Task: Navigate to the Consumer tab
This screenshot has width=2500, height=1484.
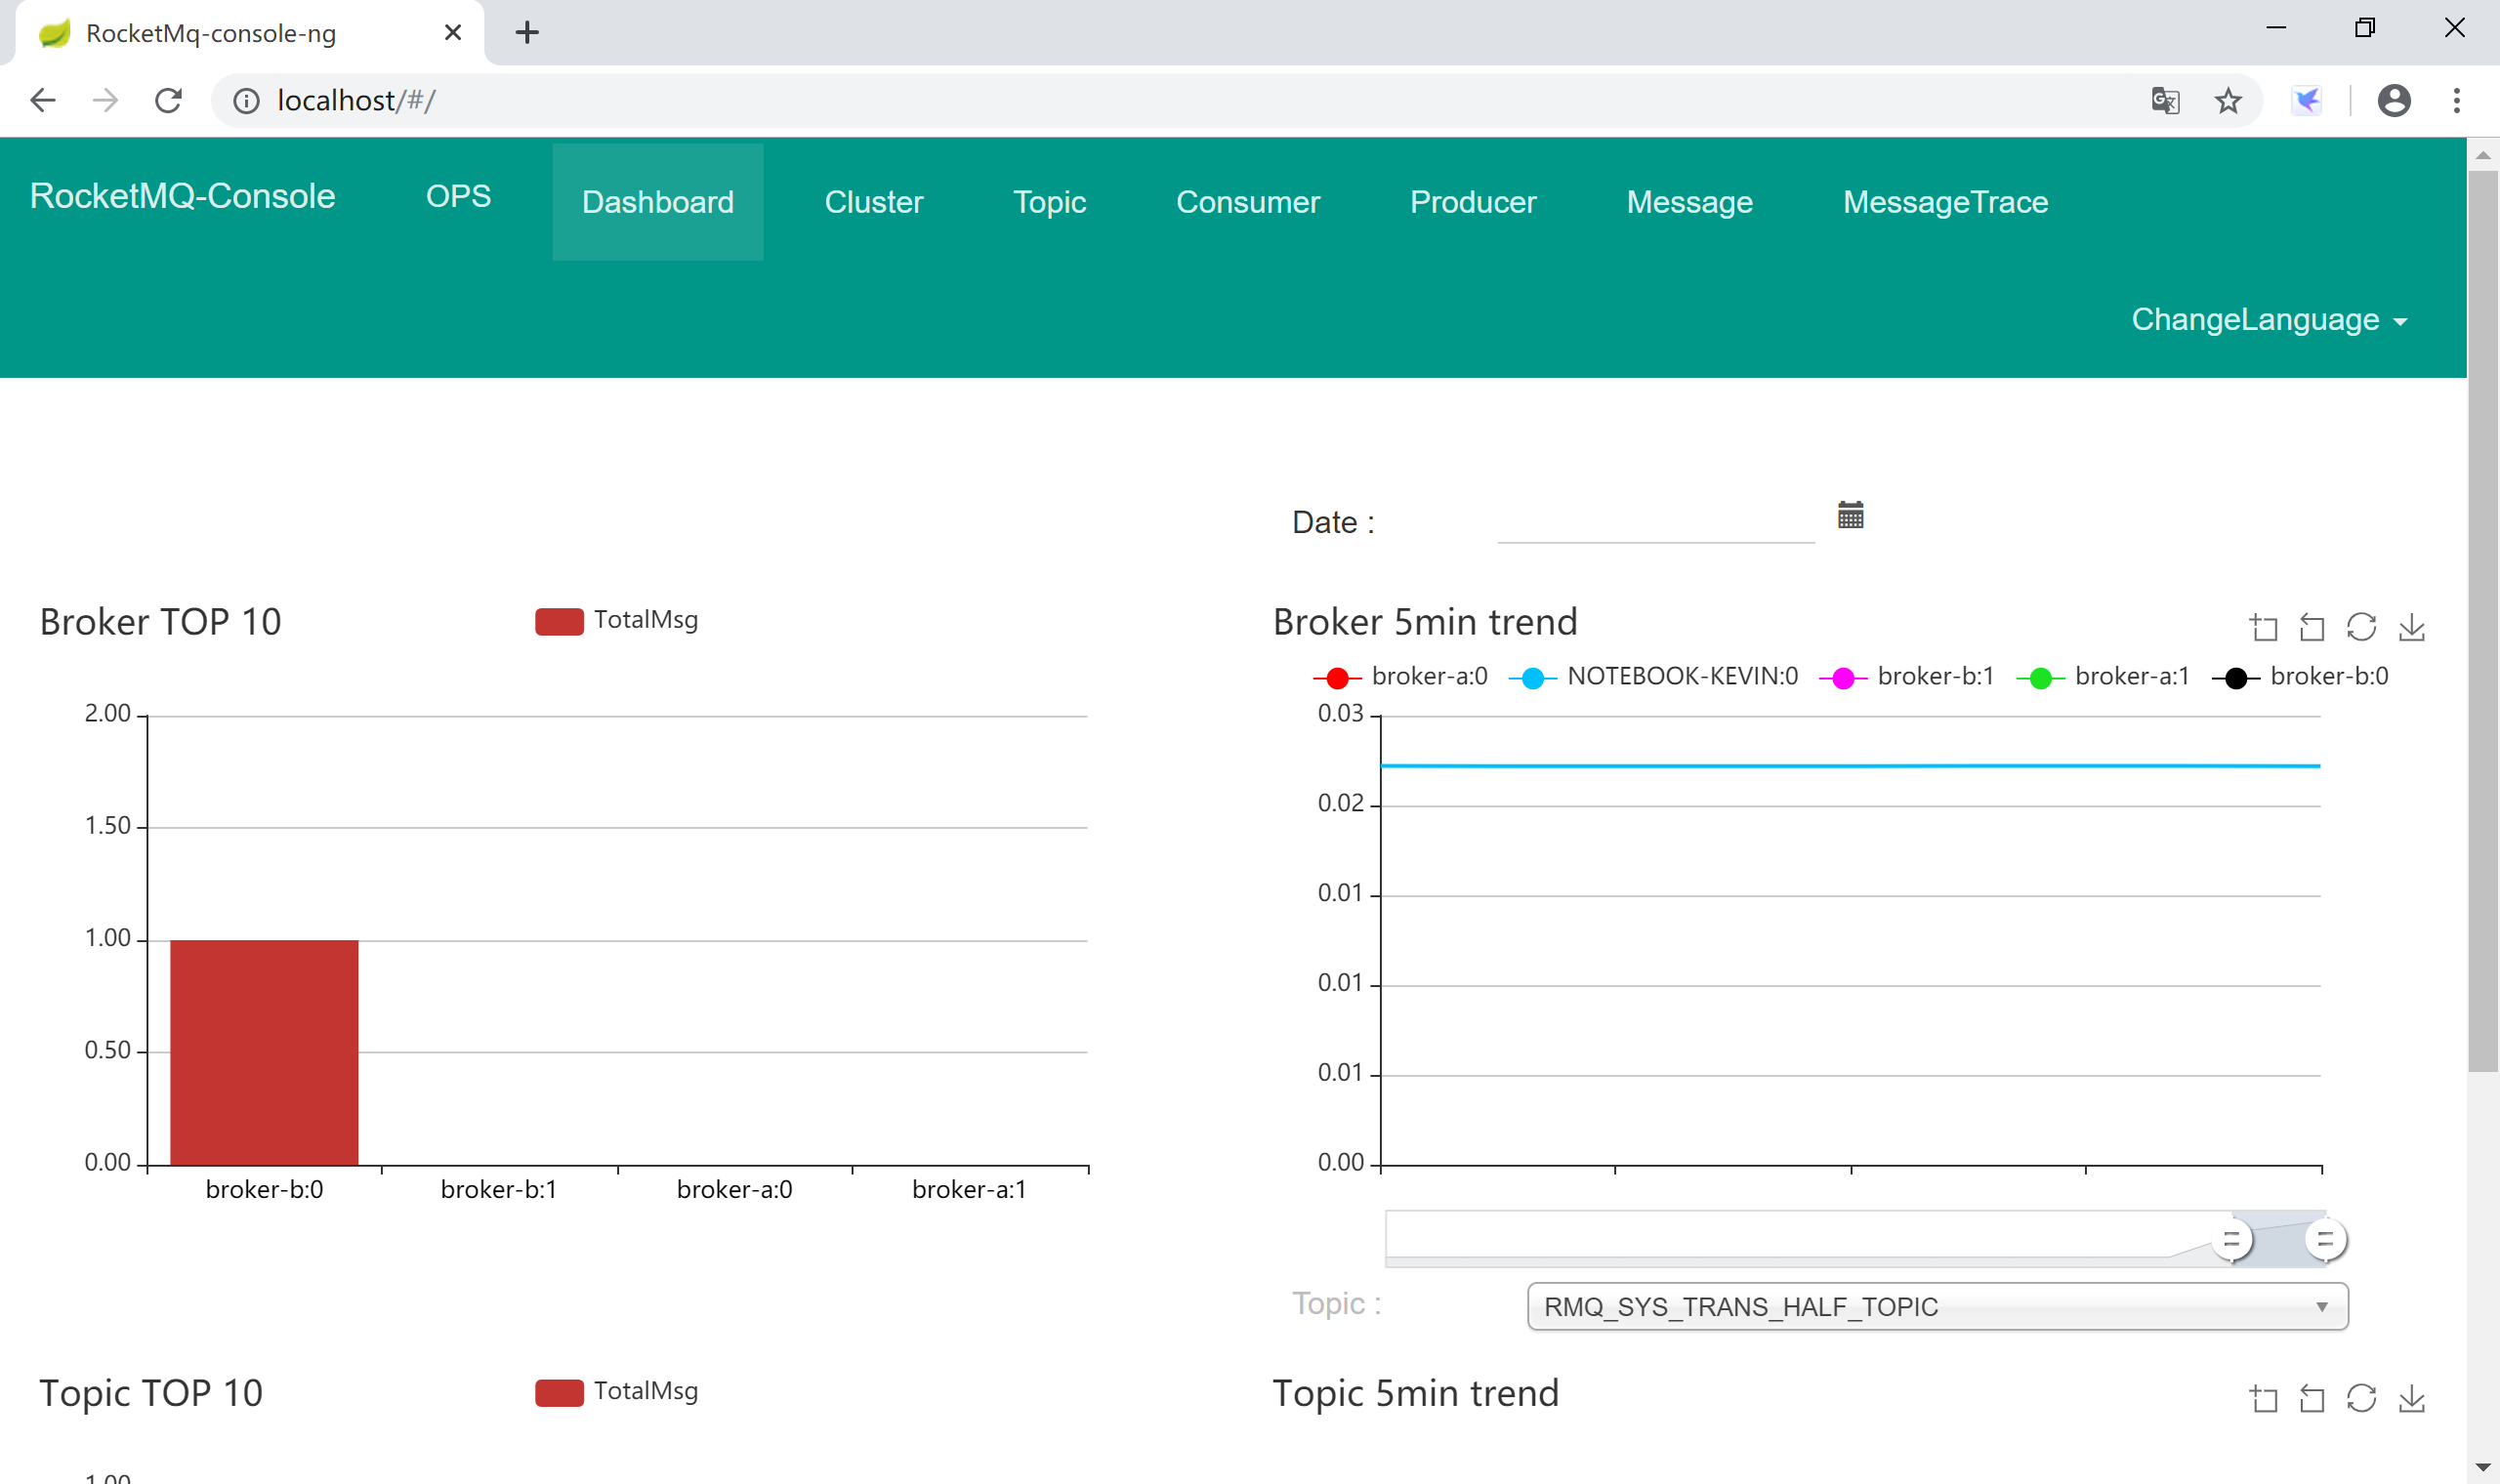Action: point(1249,199)
